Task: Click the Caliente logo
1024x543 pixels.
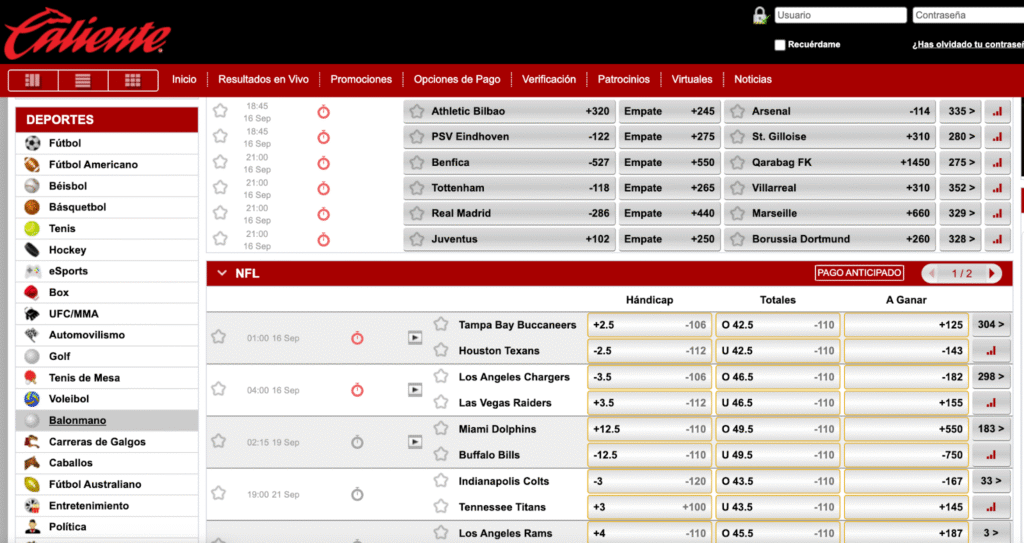Action: click(x=86, y=32)
